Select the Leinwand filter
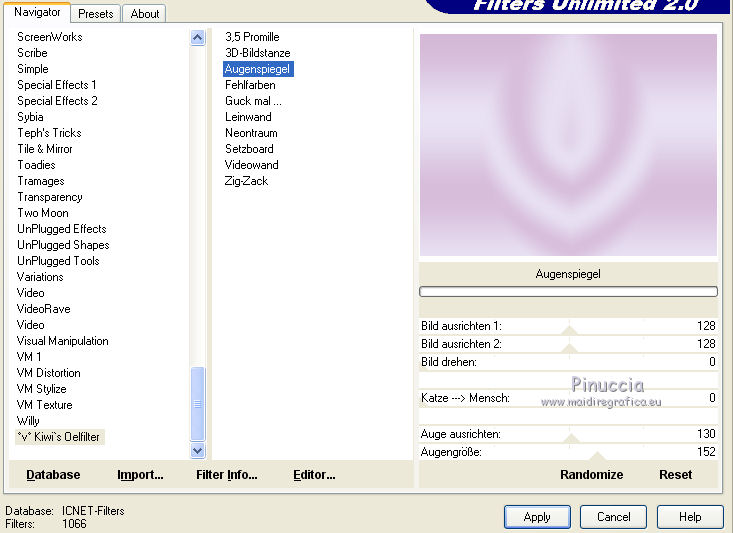This screenshot has width=733, height=533. [x=248, y=117]
